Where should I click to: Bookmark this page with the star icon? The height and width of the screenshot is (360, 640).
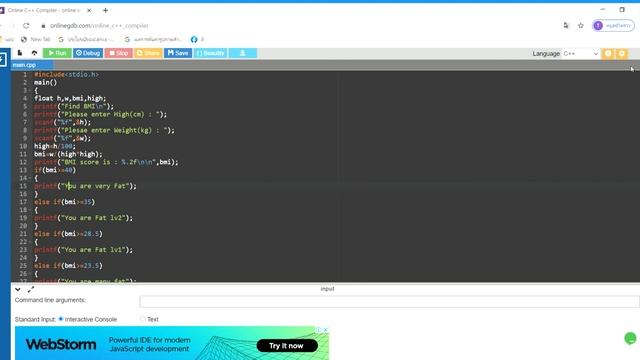580,26
